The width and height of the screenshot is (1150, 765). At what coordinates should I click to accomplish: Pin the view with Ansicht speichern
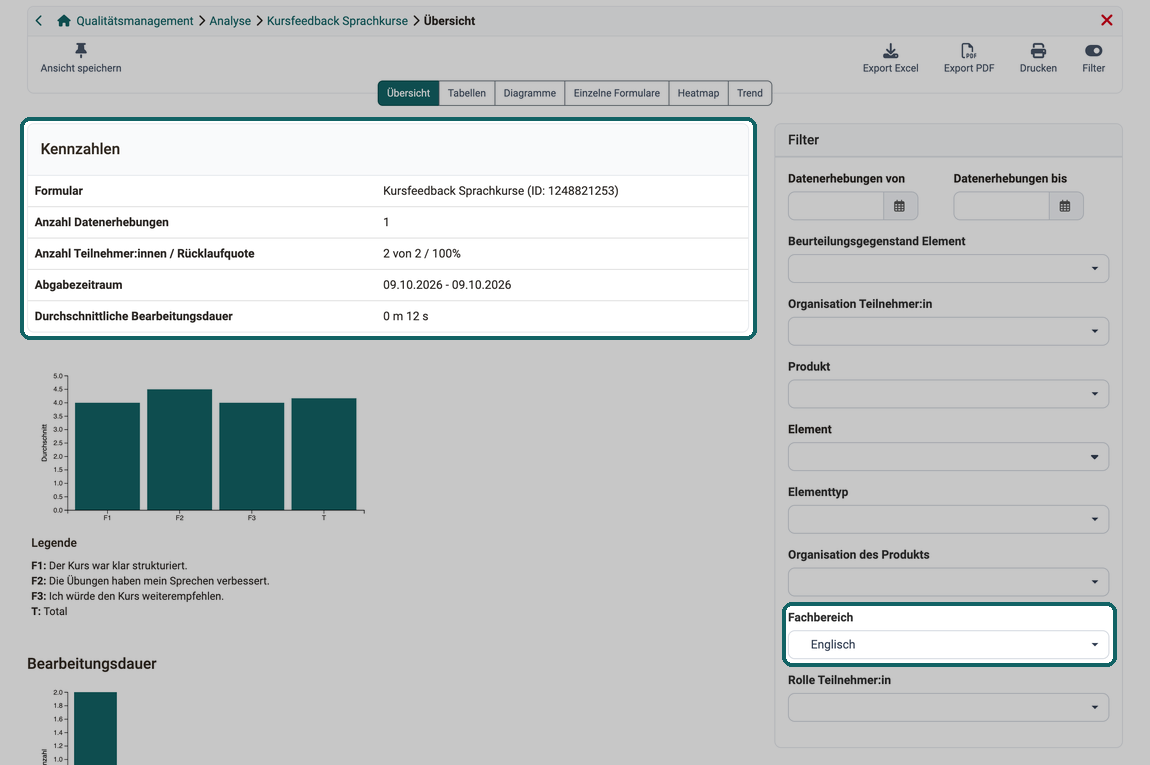point(81,58)
